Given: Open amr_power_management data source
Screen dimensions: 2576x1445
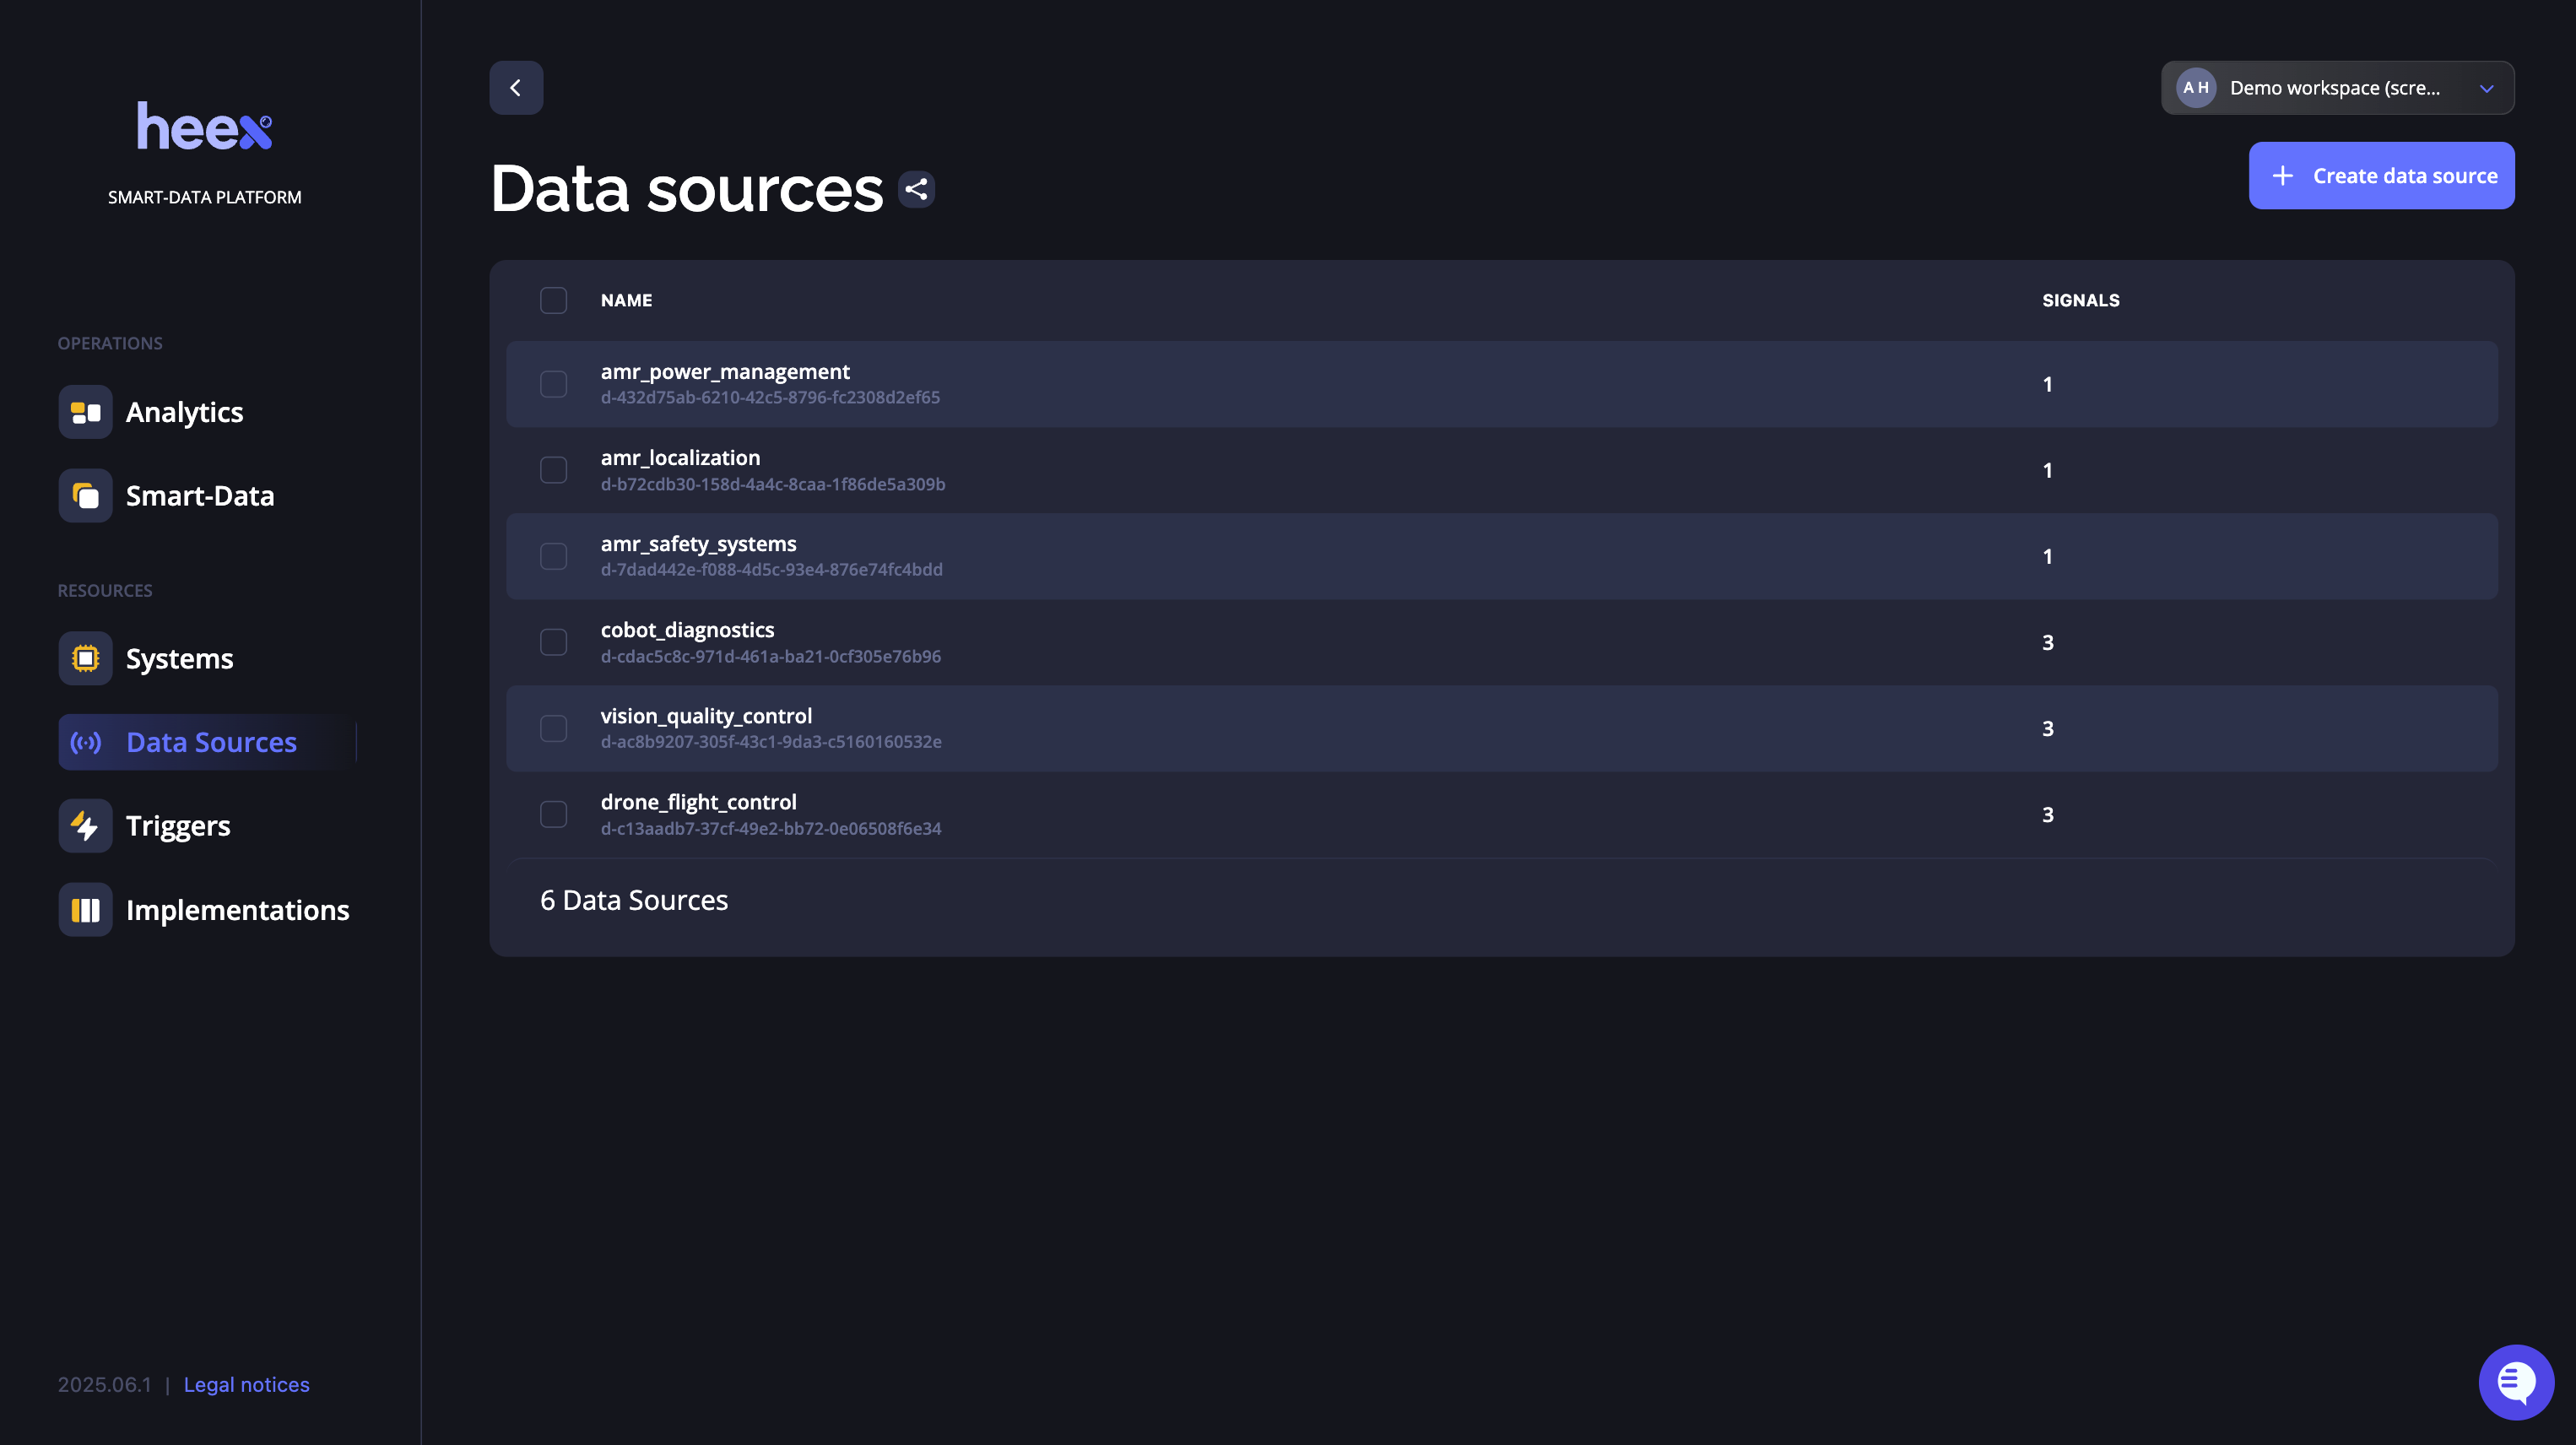Looking at the screenshot, I should (725, 371).
